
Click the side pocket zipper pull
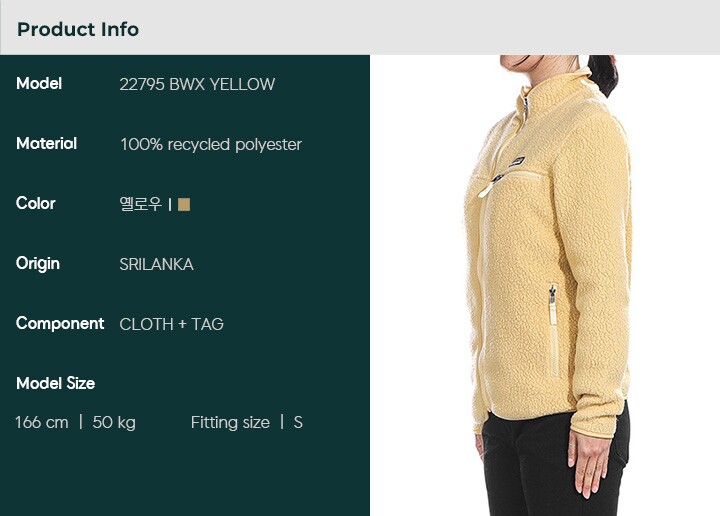tap(552, 294)
